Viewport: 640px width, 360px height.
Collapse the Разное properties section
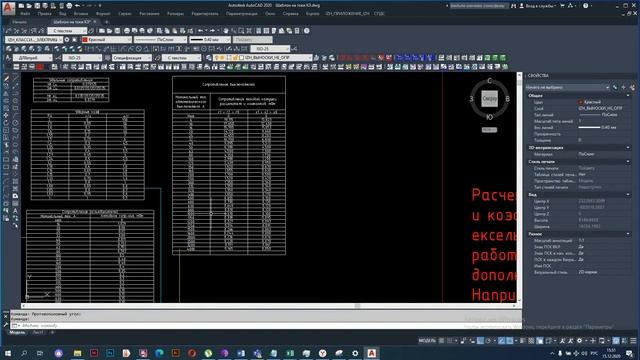[x=628, y=234]
